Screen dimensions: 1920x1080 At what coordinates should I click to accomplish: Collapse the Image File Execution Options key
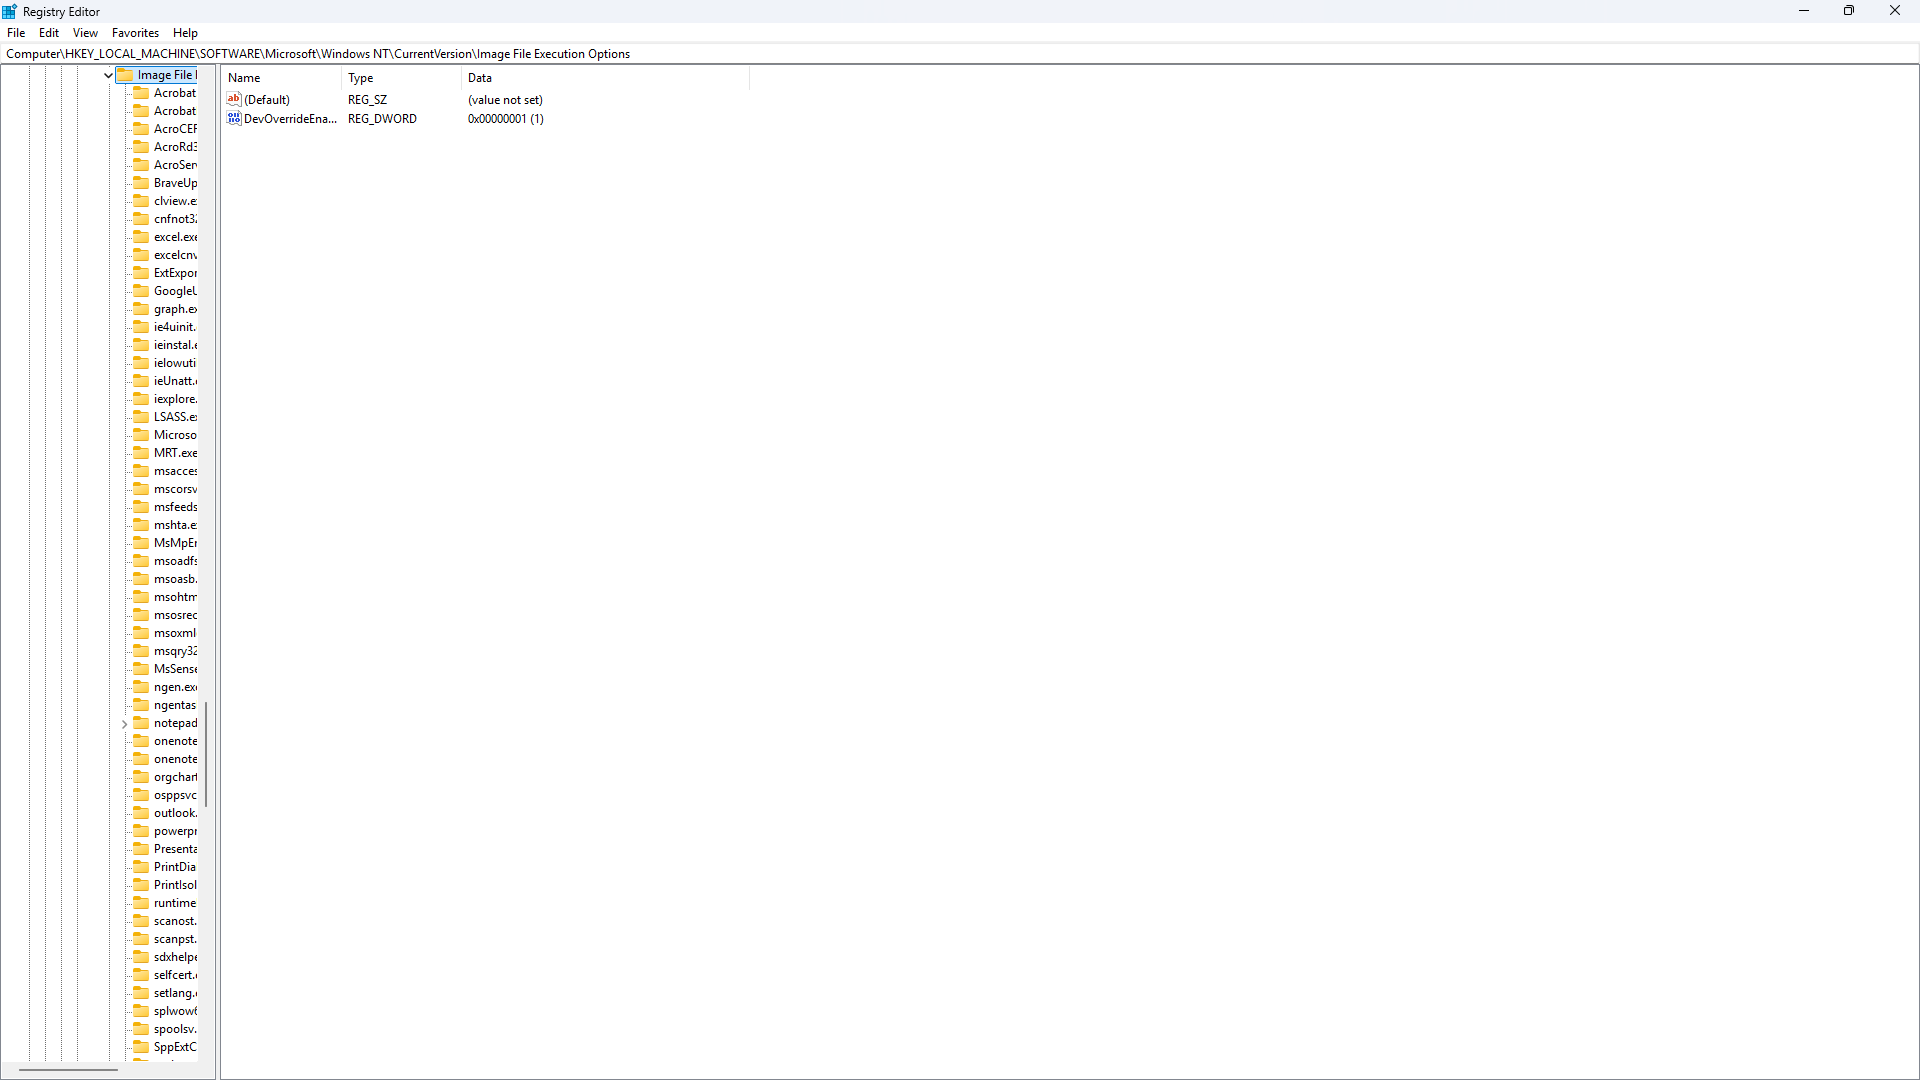(x=108, y=75)
